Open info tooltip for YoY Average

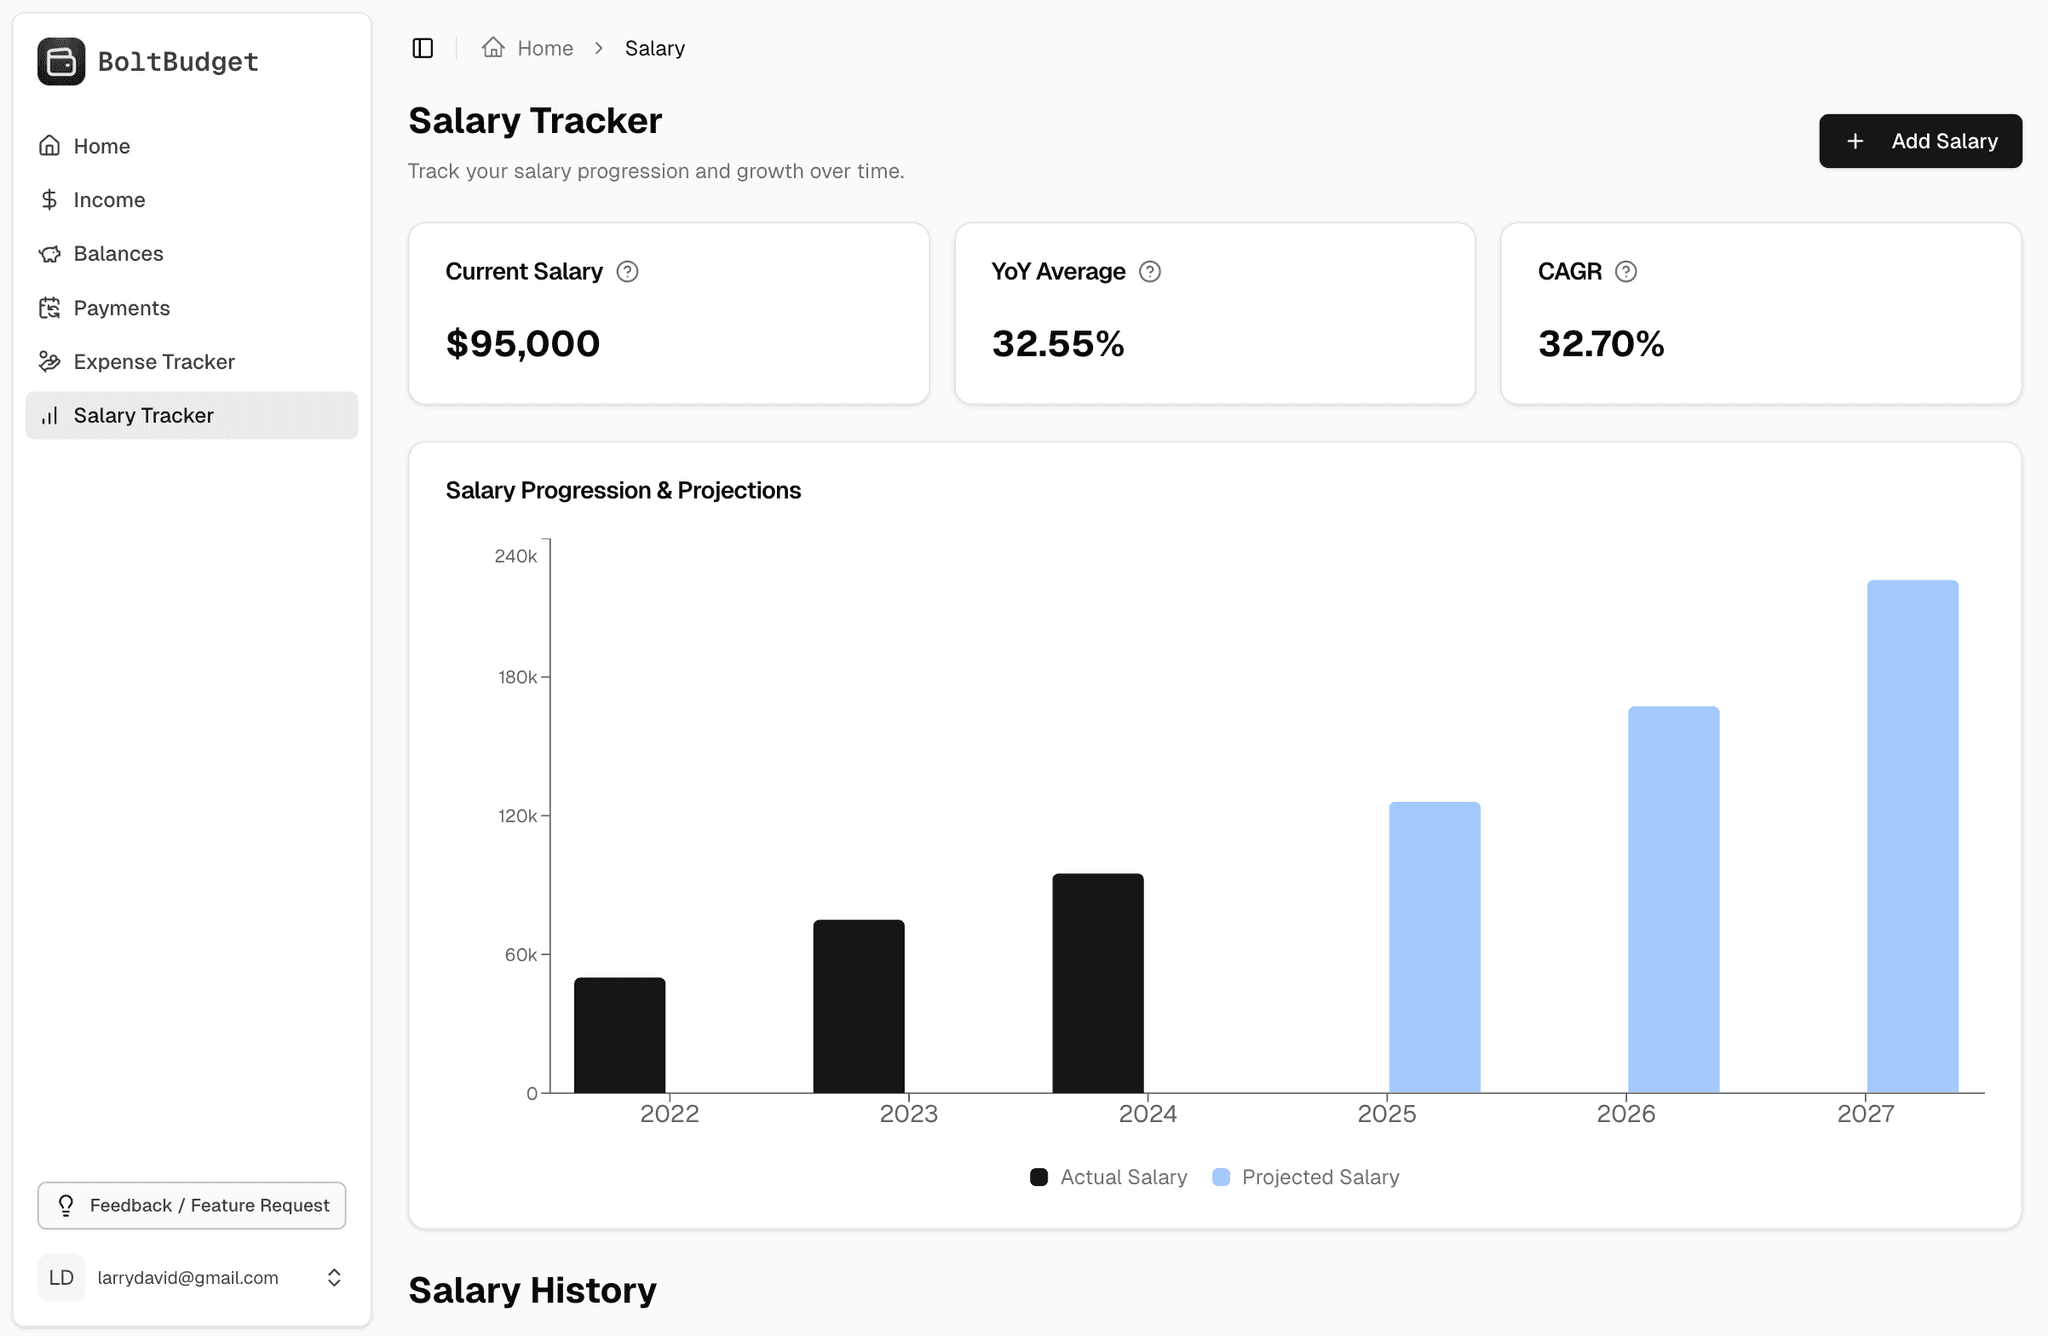click(1150, 272)
